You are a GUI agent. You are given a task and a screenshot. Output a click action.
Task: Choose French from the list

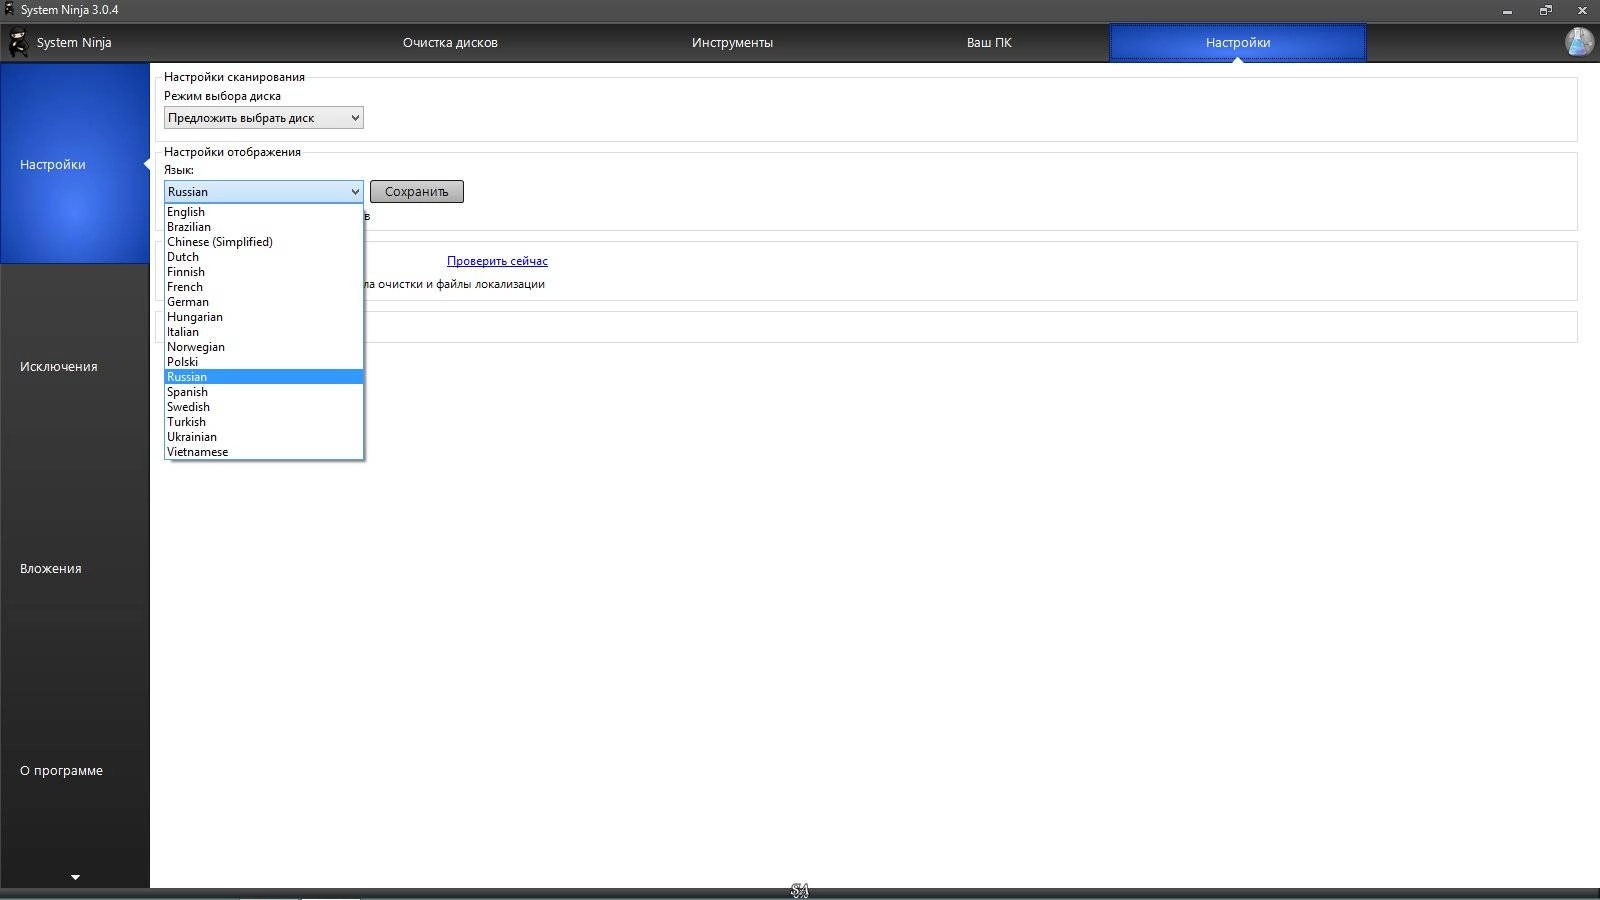(x=263, y=287)
